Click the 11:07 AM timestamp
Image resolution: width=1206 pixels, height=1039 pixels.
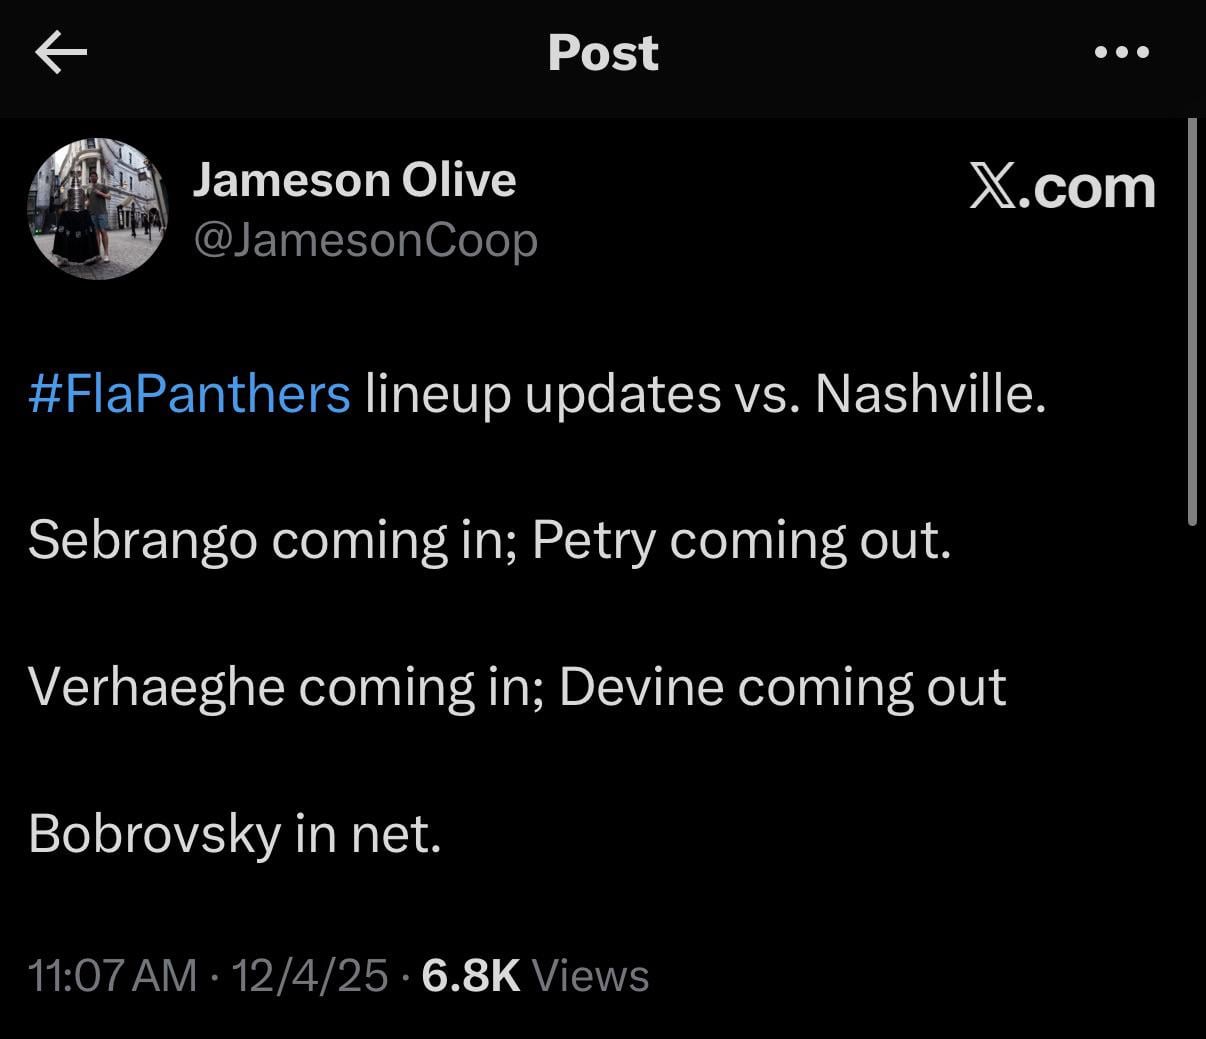(x=113, y=975)
